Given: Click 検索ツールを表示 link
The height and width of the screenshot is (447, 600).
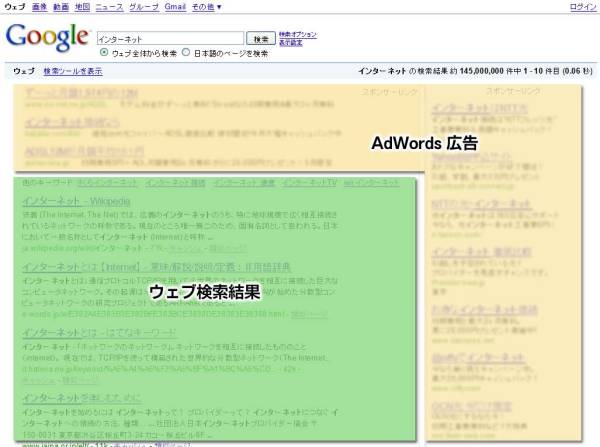Looking at the screenshot, I should click(x=73, y=71).
